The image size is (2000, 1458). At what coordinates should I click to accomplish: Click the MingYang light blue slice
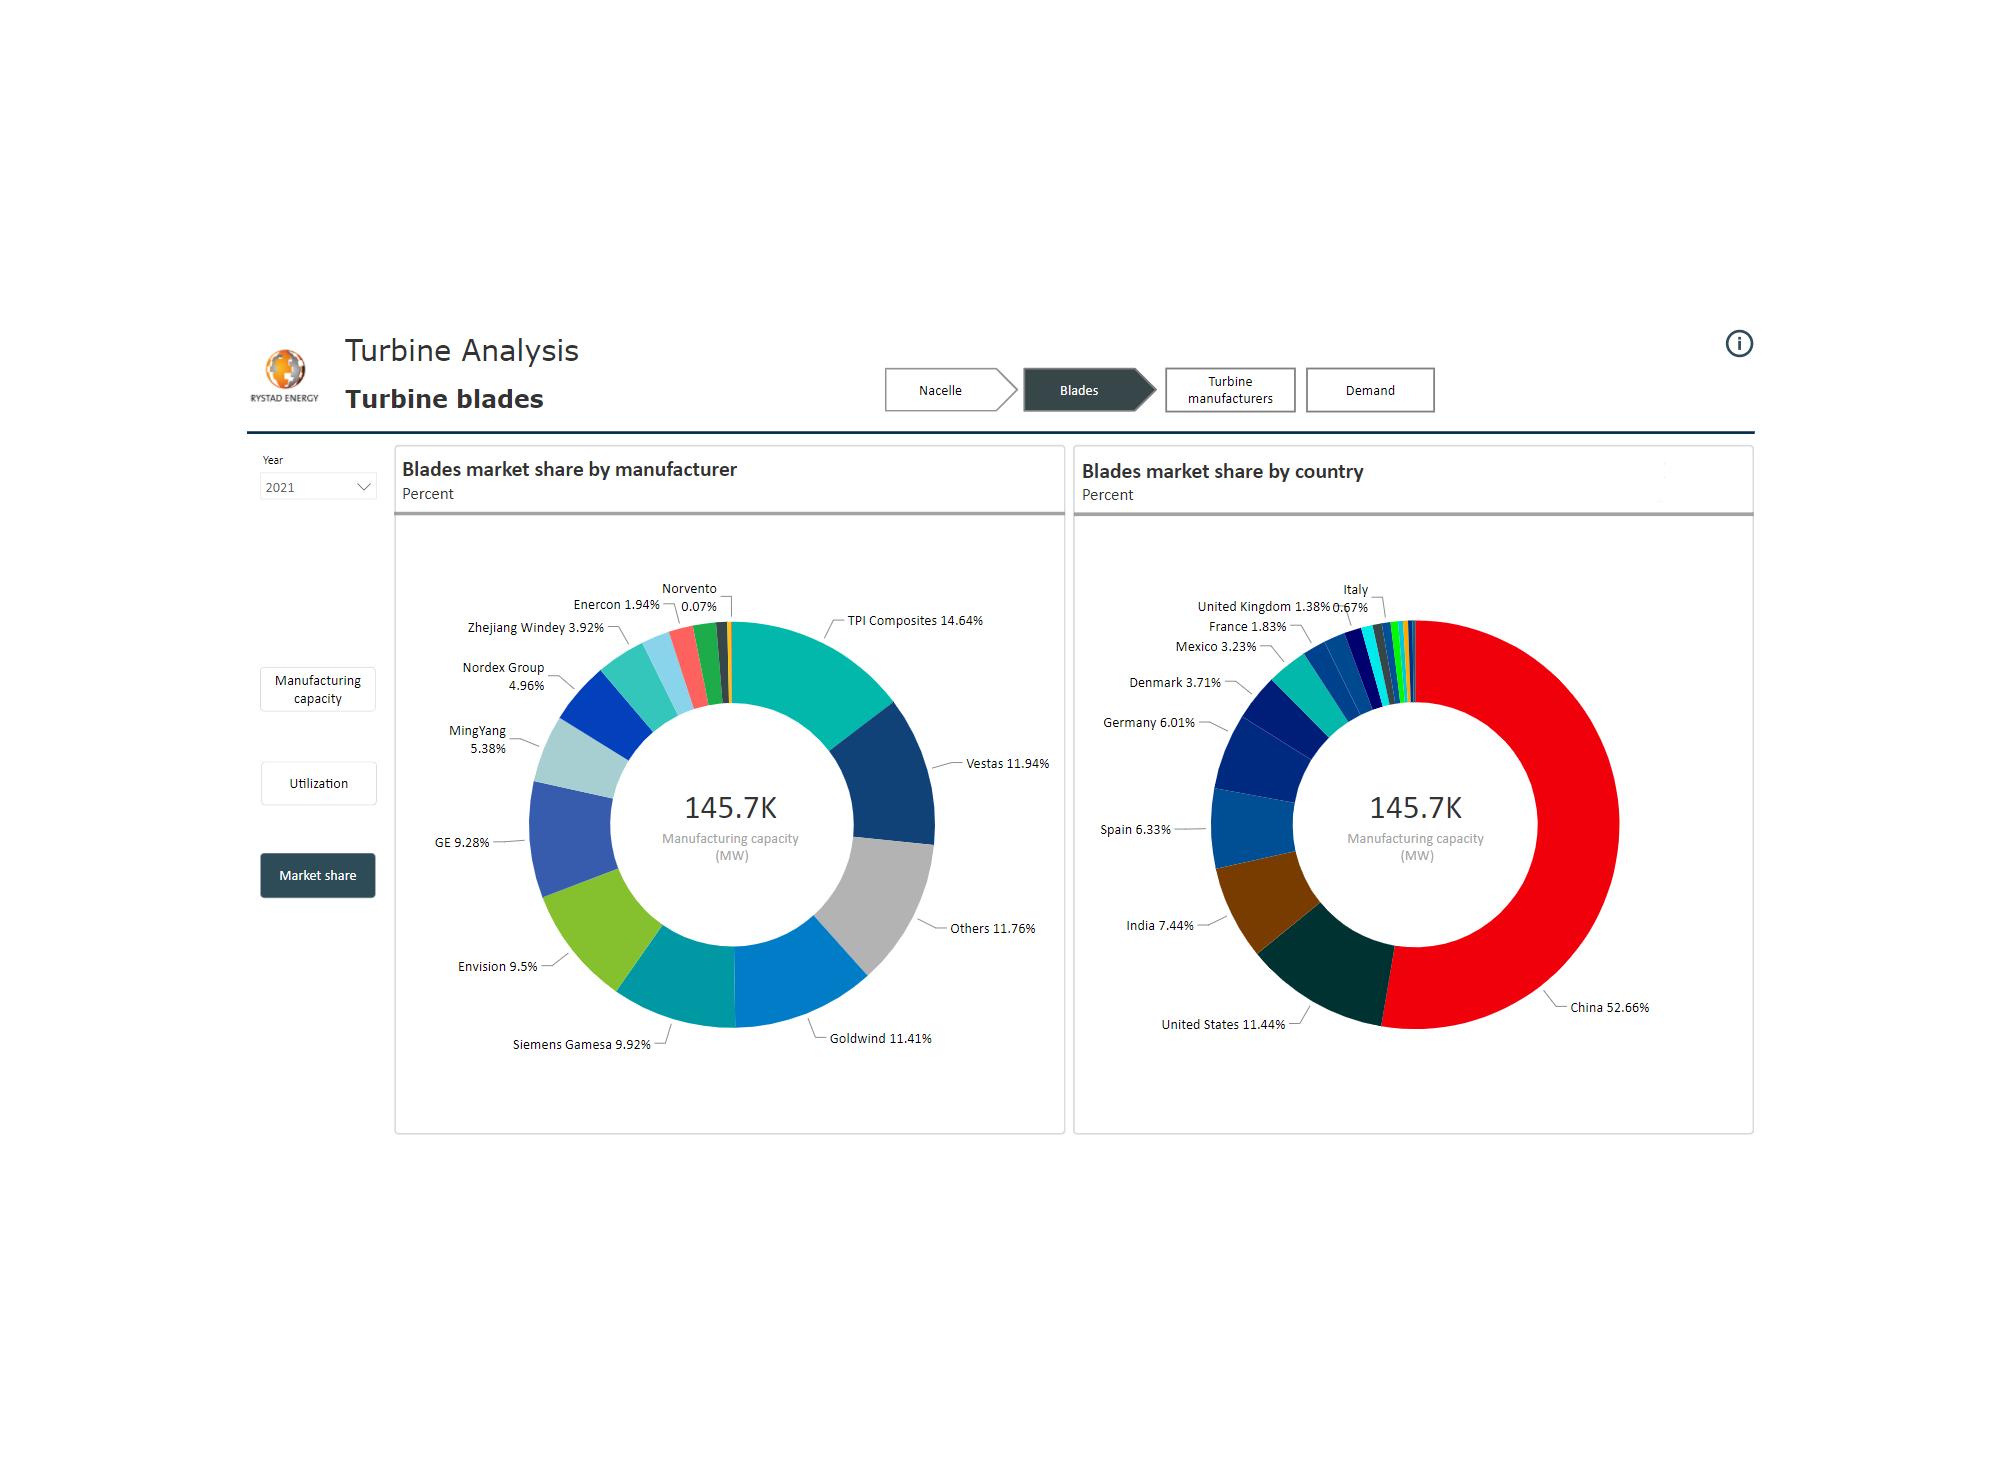pos(582,759)
